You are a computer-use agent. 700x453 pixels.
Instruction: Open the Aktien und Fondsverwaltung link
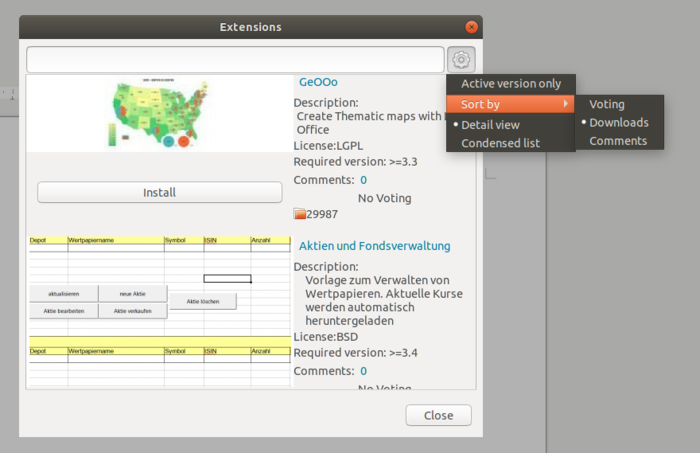click(x=375, y=246)
